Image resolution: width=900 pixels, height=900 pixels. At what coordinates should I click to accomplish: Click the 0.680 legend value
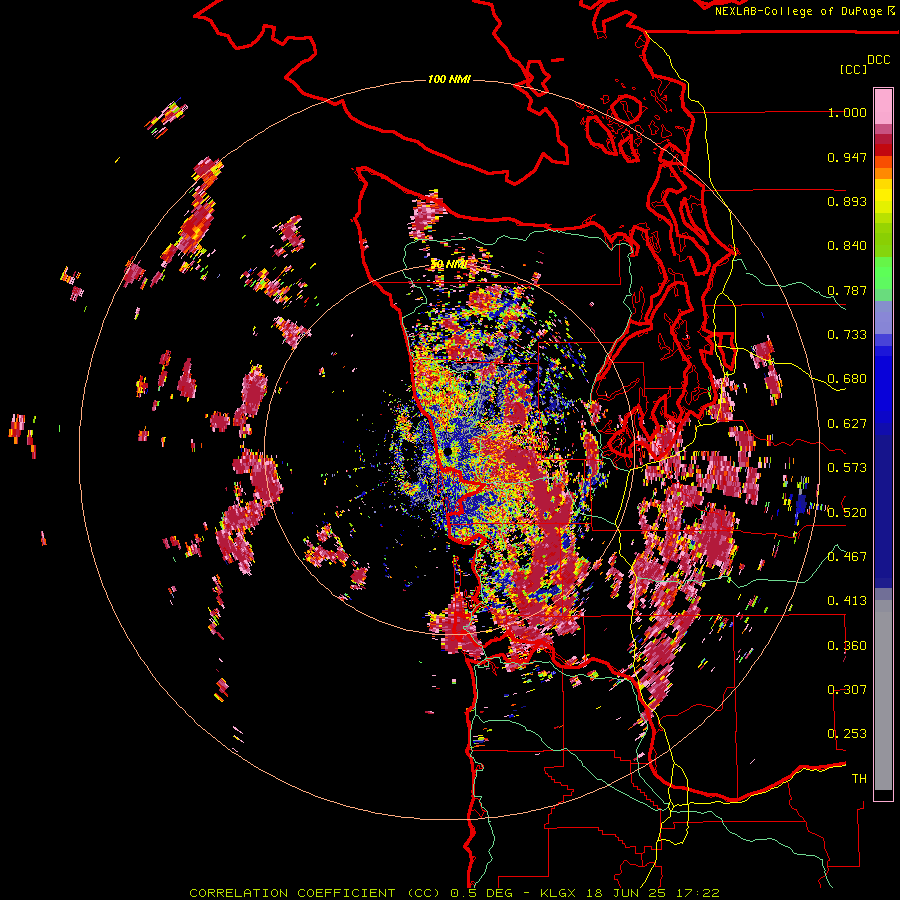tap(847, 379)
